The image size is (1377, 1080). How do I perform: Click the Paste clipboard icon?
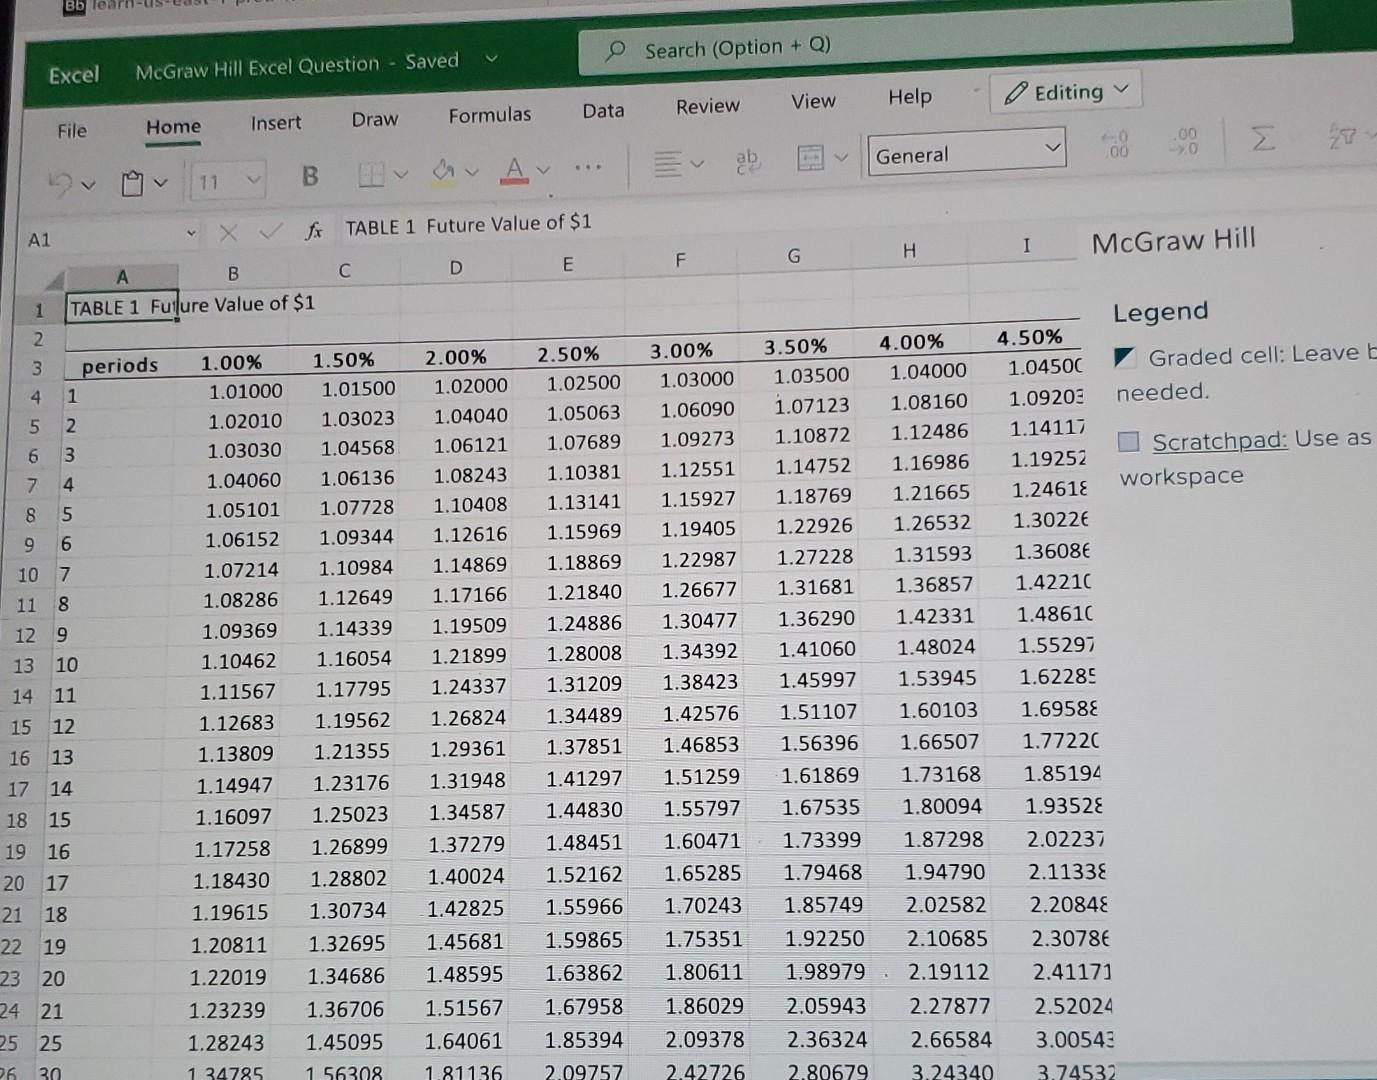pos(133,182)
